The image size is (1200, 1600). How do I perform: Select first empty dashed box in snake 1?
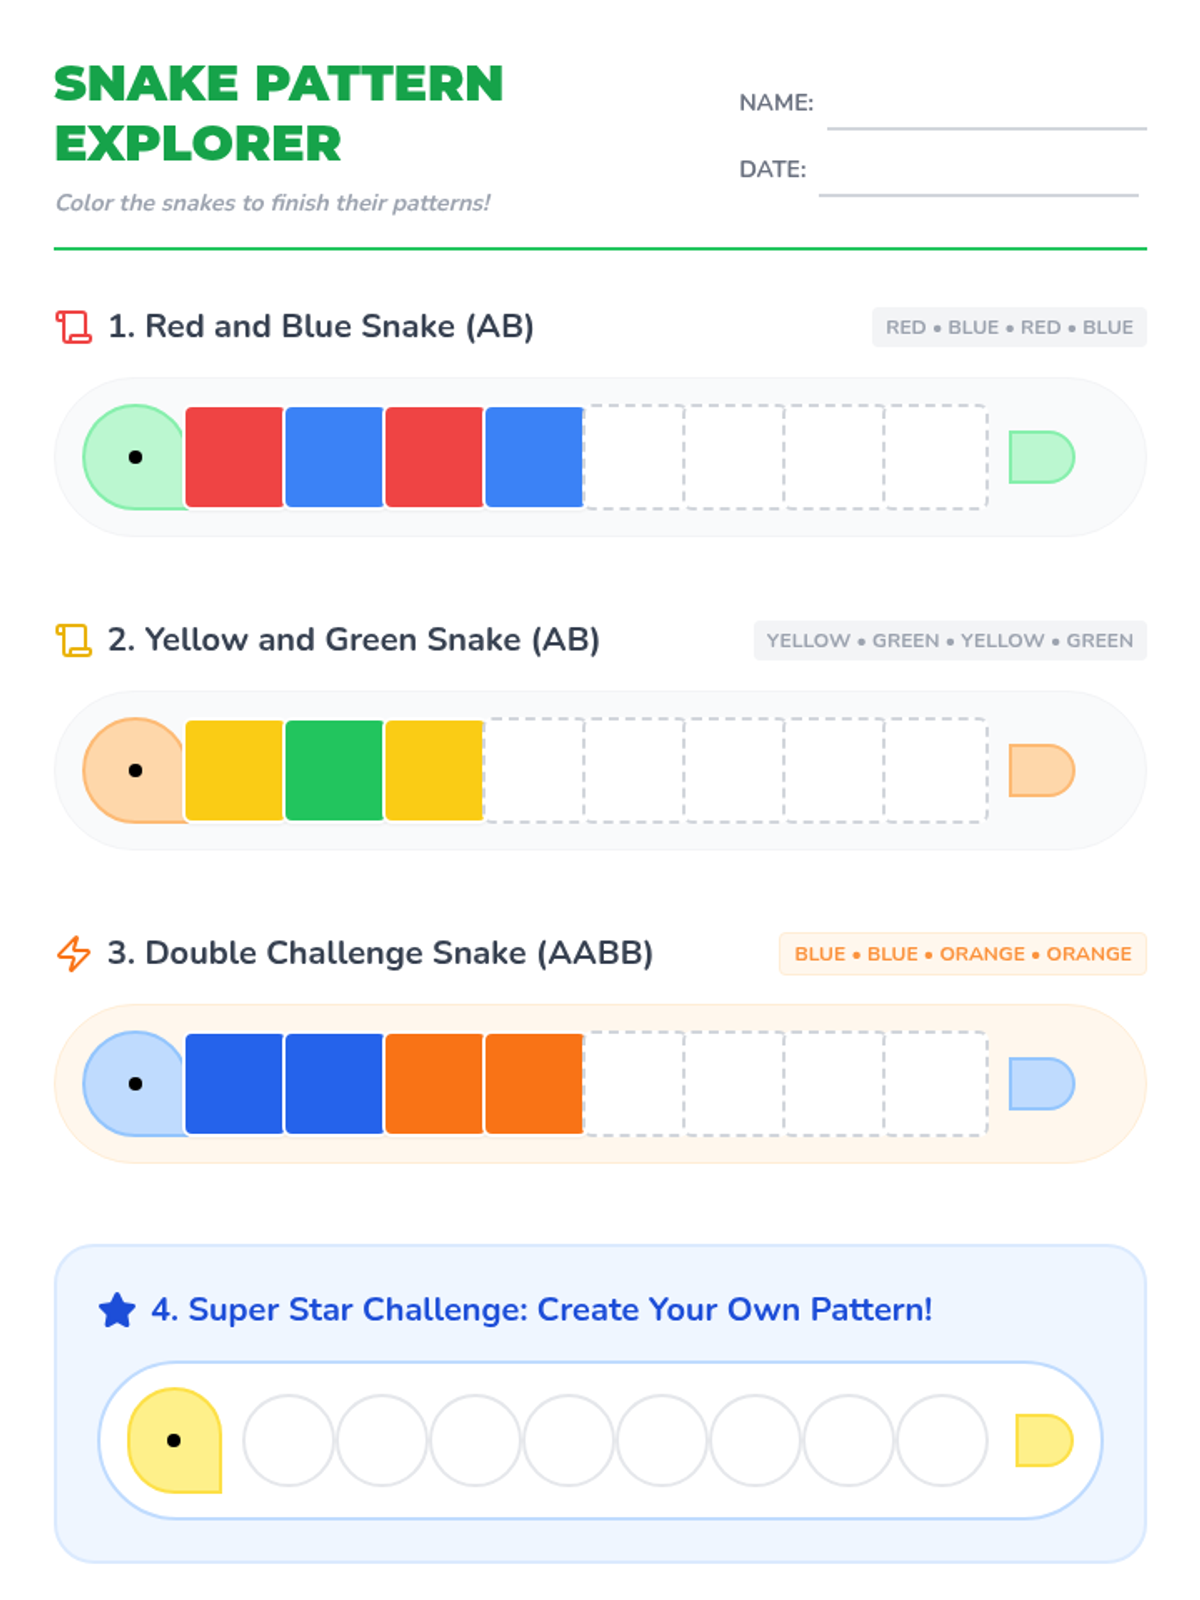click(634, 457)
